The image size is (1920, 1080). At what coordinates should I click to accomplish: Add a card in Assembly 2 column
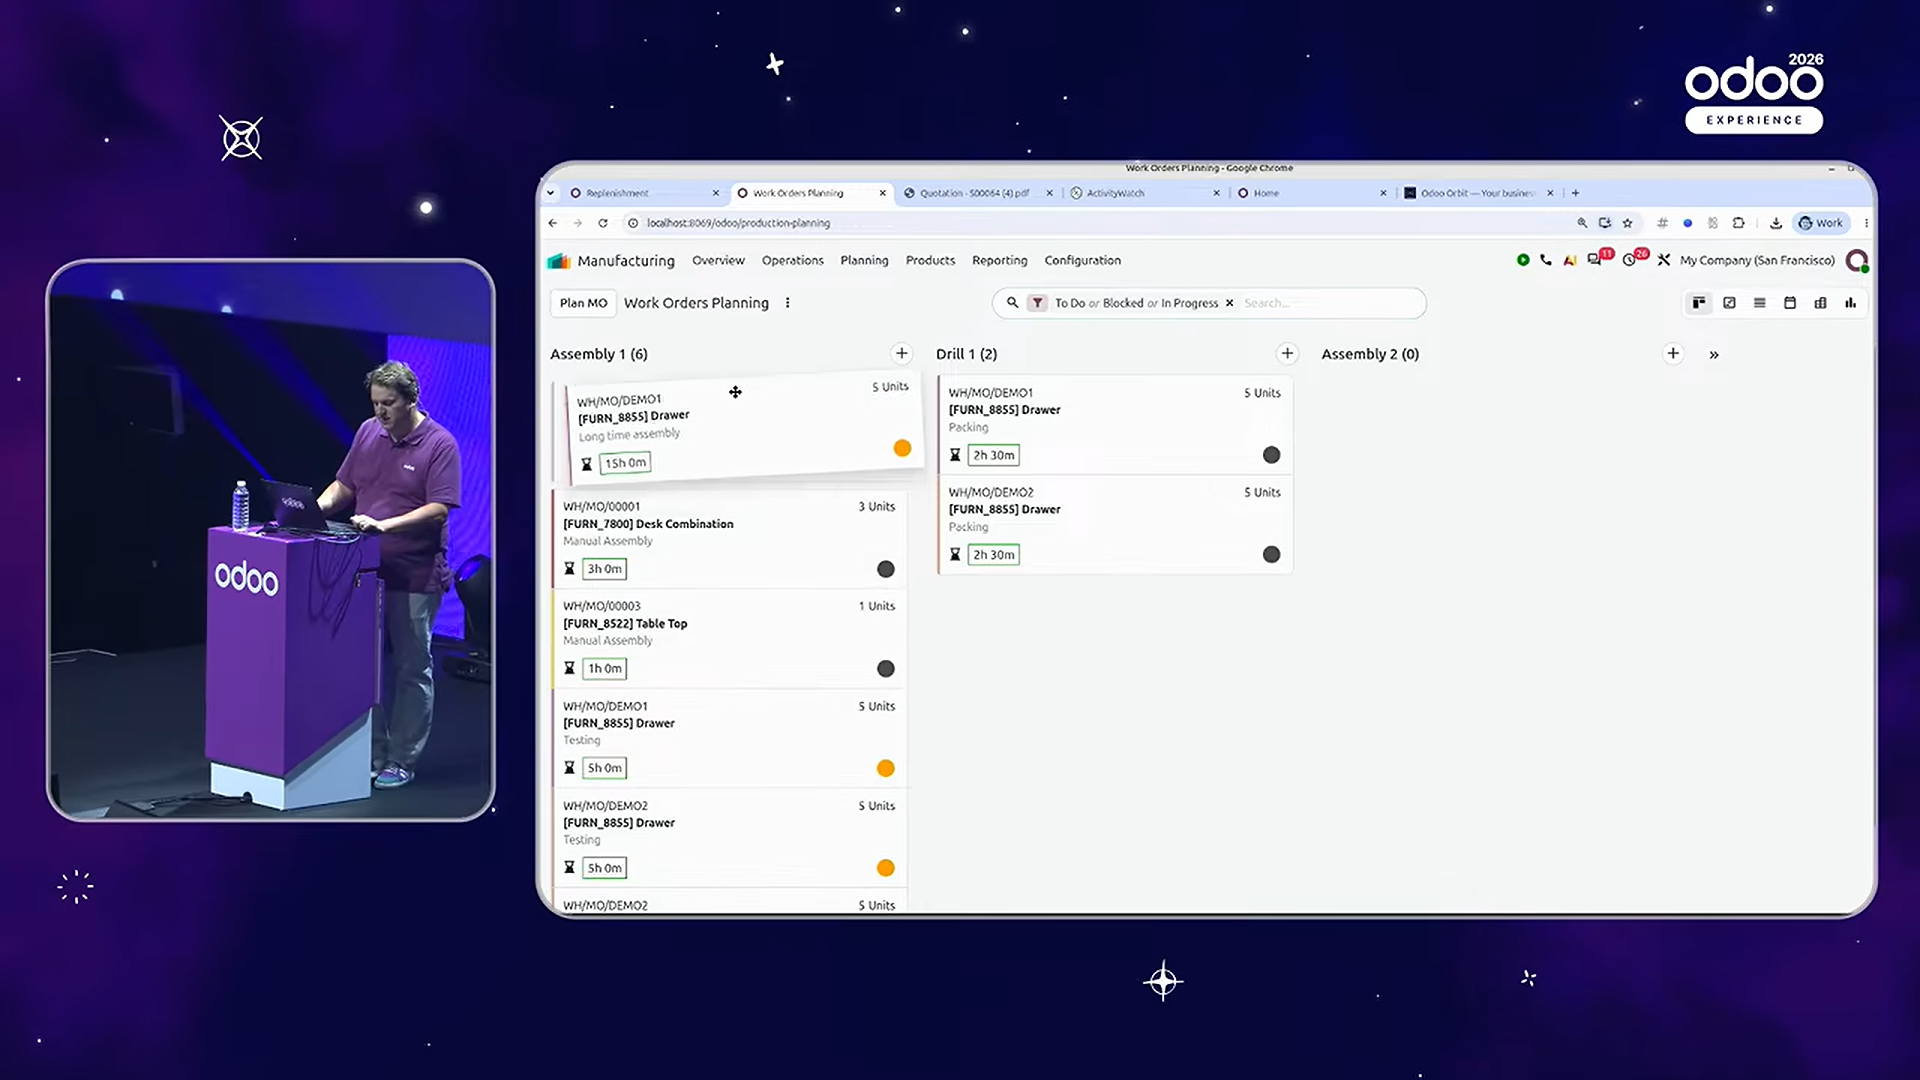coord(1673,354)
